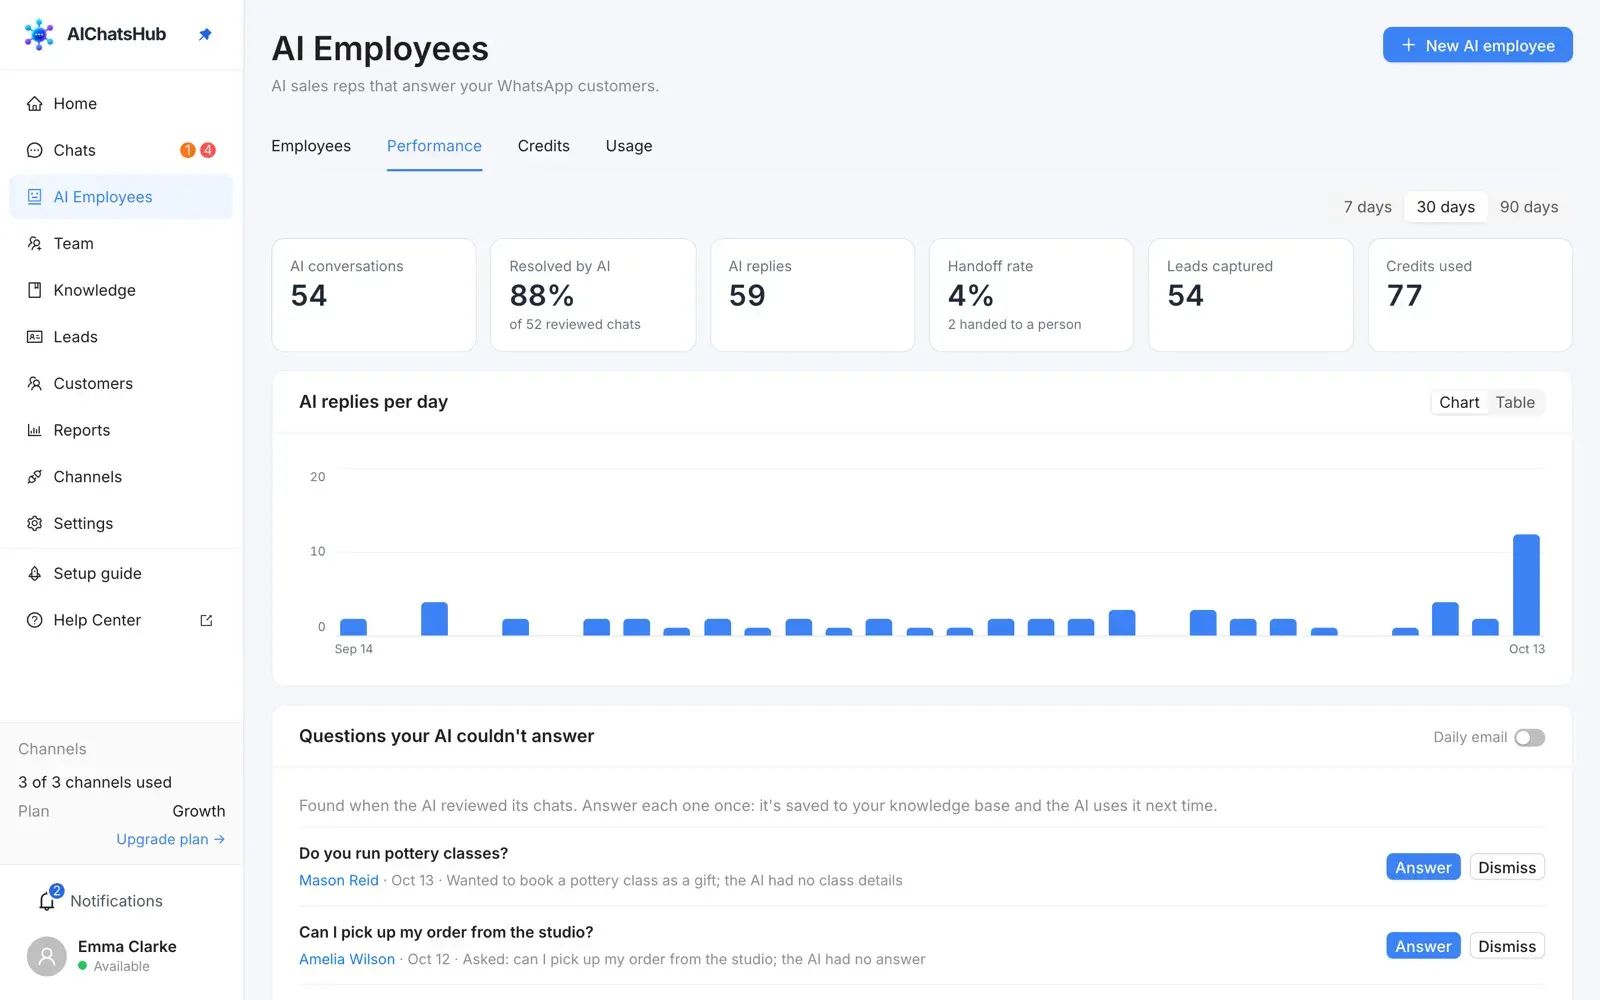Image resolution: width=1600 pixels, height=1000 pixels.
Task: Click the Channels plug icon
Action: [x=35, y=477]
